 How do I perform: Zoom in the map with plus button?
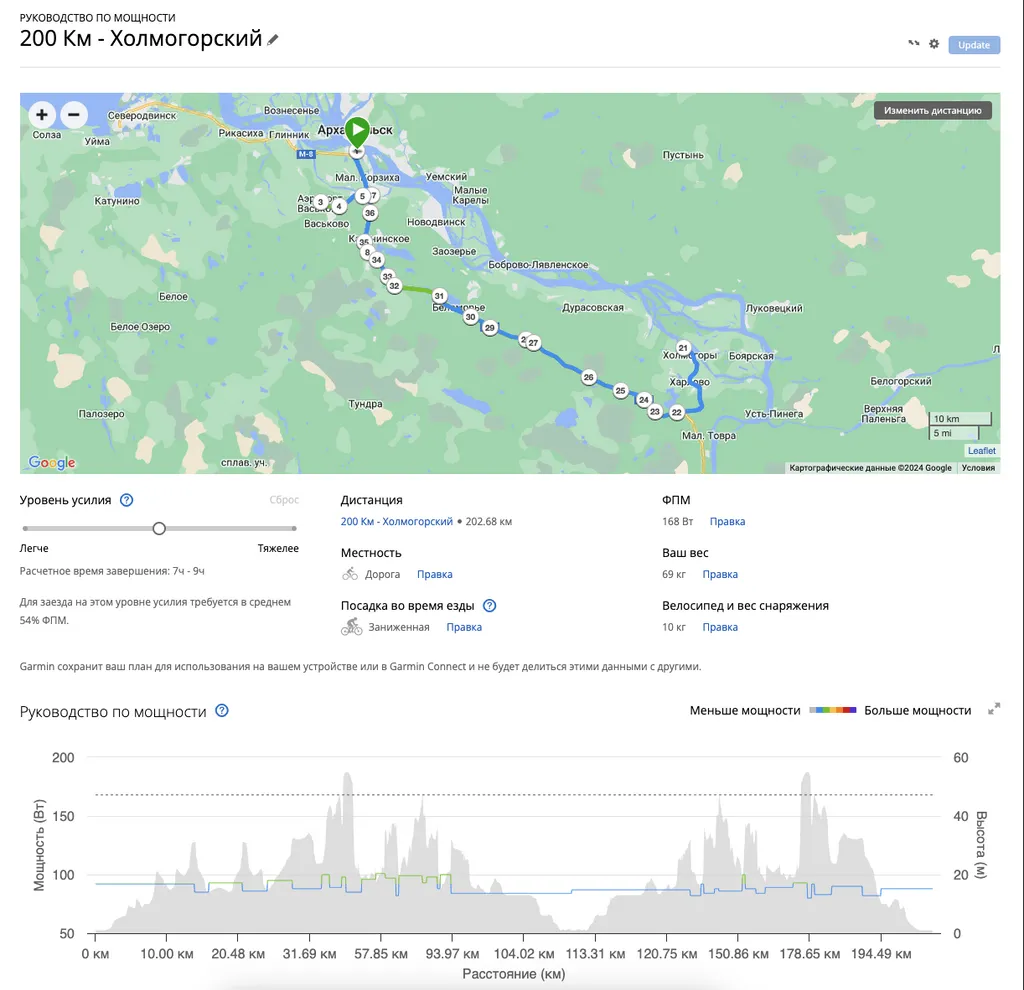(42, 115)
